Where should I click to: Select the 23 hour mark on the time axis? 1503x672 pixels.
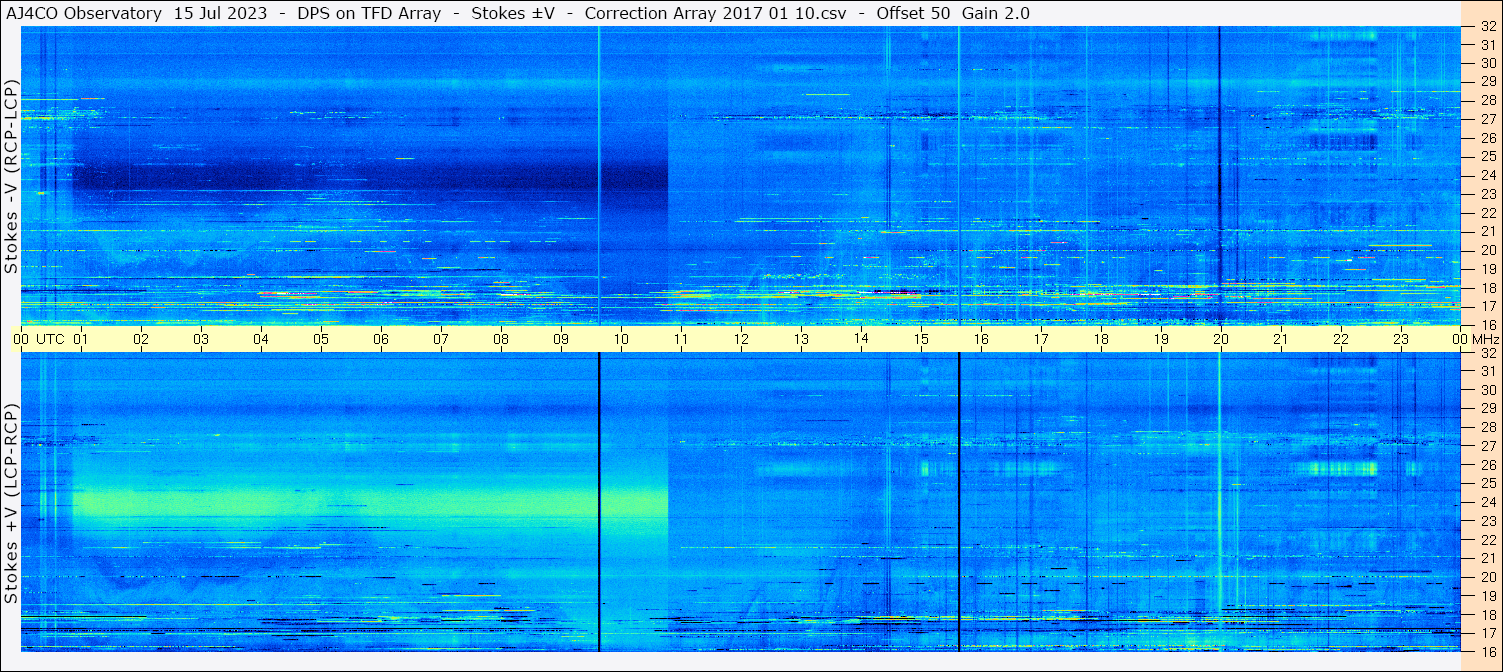click(1401, 339)
